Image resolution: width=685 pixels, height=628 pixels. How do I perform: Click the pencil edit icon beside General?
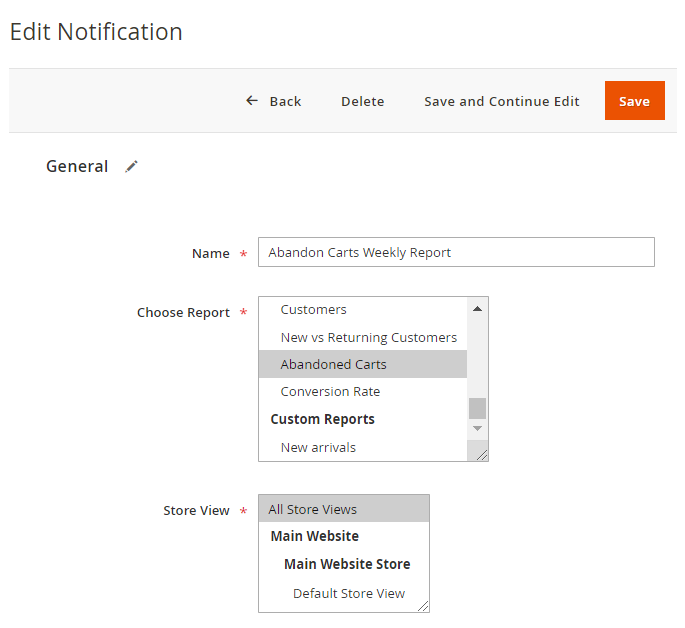coord(131,167)
